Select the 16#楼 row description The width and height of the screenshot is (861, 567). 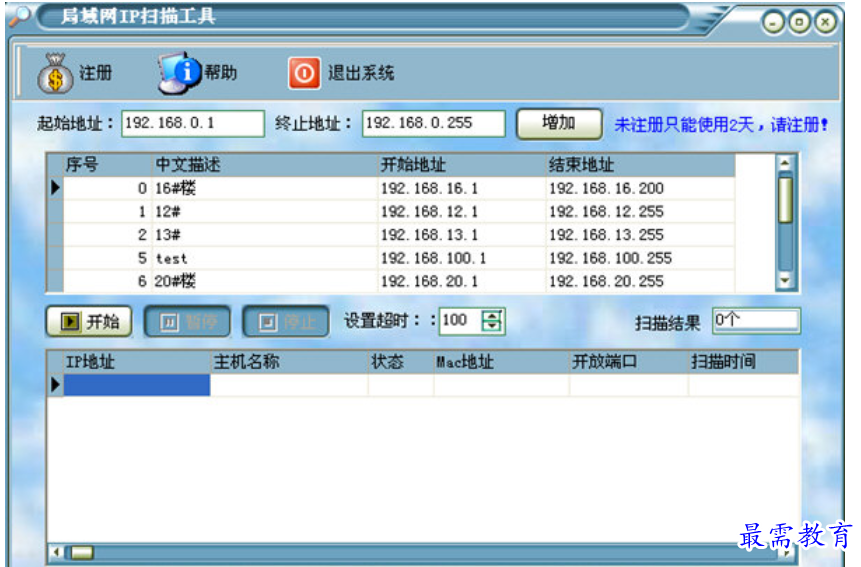[265, 188]
